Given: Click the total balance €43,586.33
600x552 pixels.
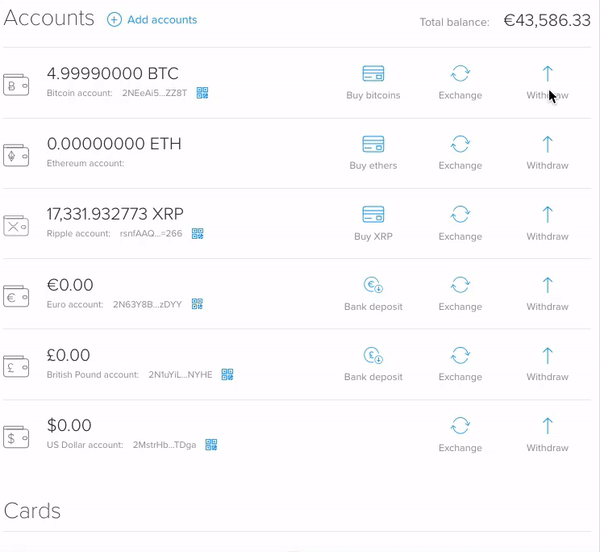Looking at the screenshot, I should [x=547, y=20].
